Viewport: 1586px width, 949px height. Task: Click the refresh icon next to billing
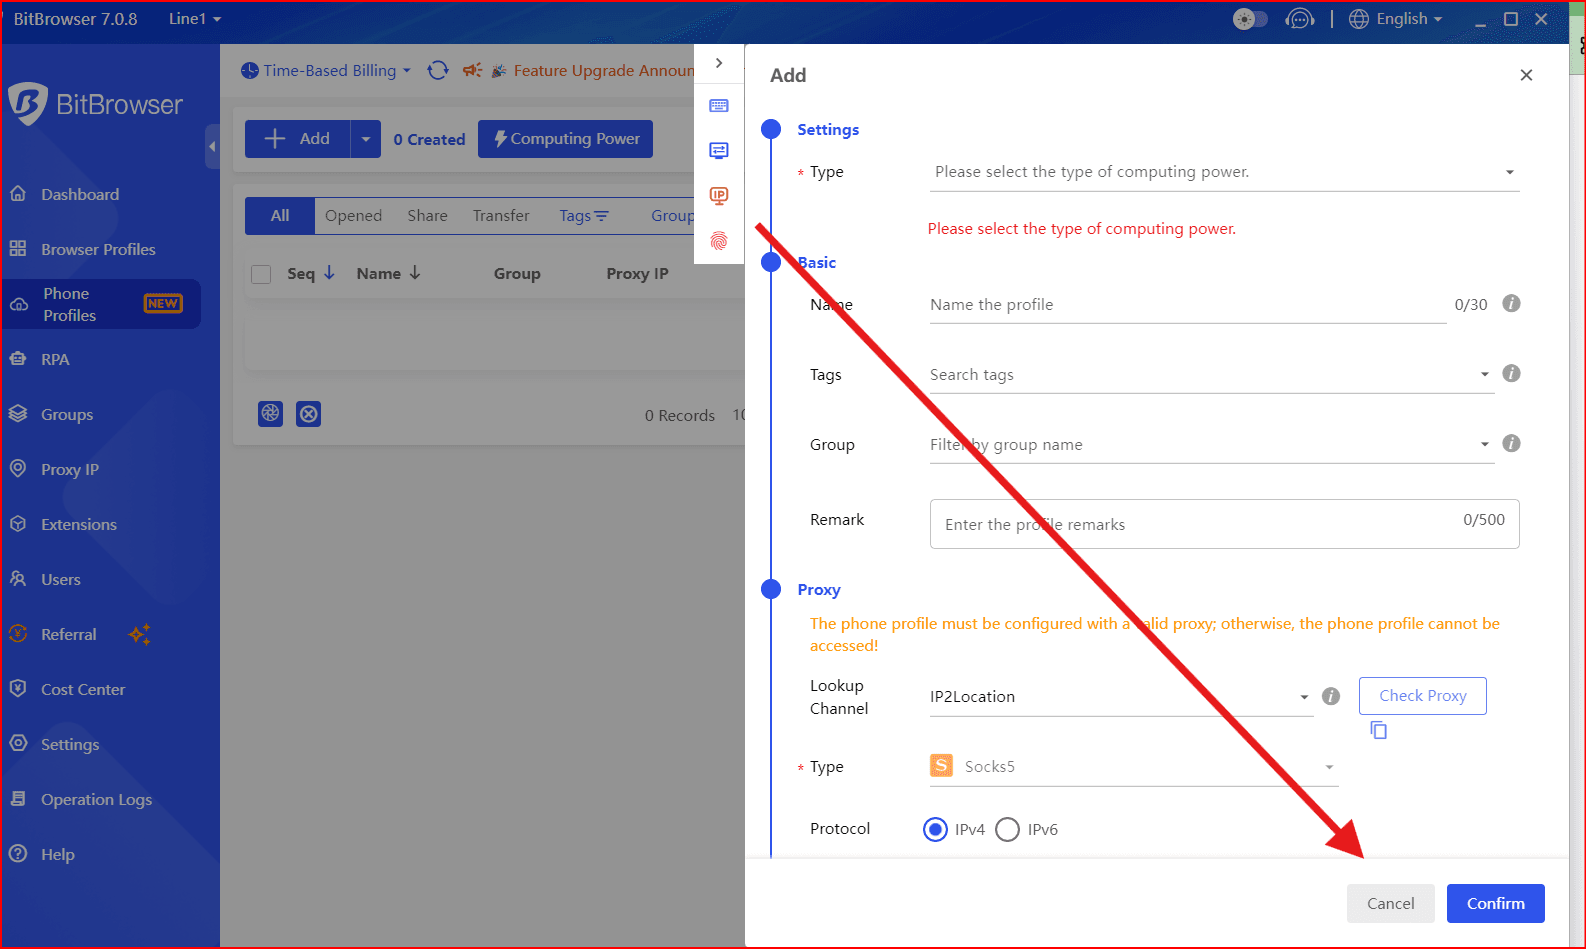[x=438, y=70]
